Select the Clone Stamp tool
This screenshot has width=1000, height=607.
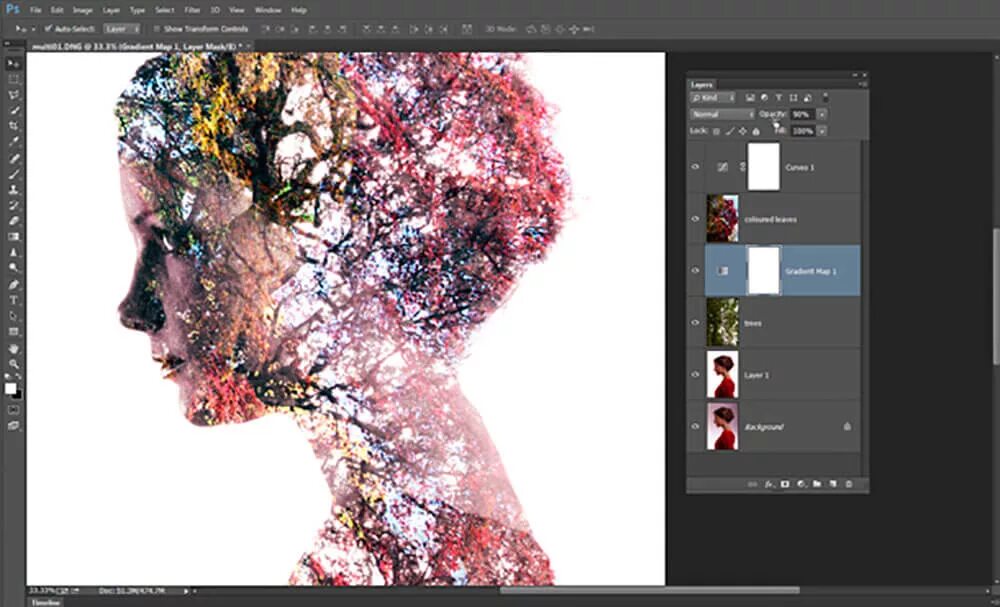click(13, 189)
